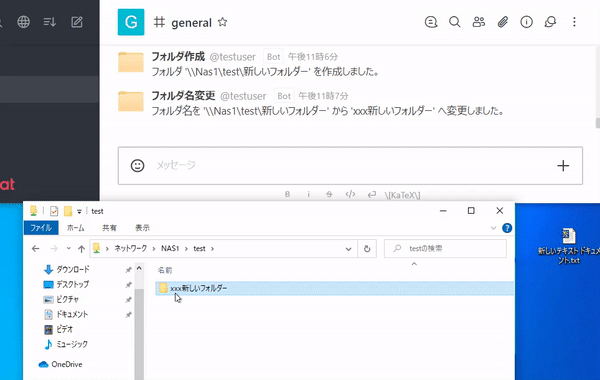Open the directory globe icon in sidebar
The width and height of the screenshot is (600, 380).
pos(24,22)
